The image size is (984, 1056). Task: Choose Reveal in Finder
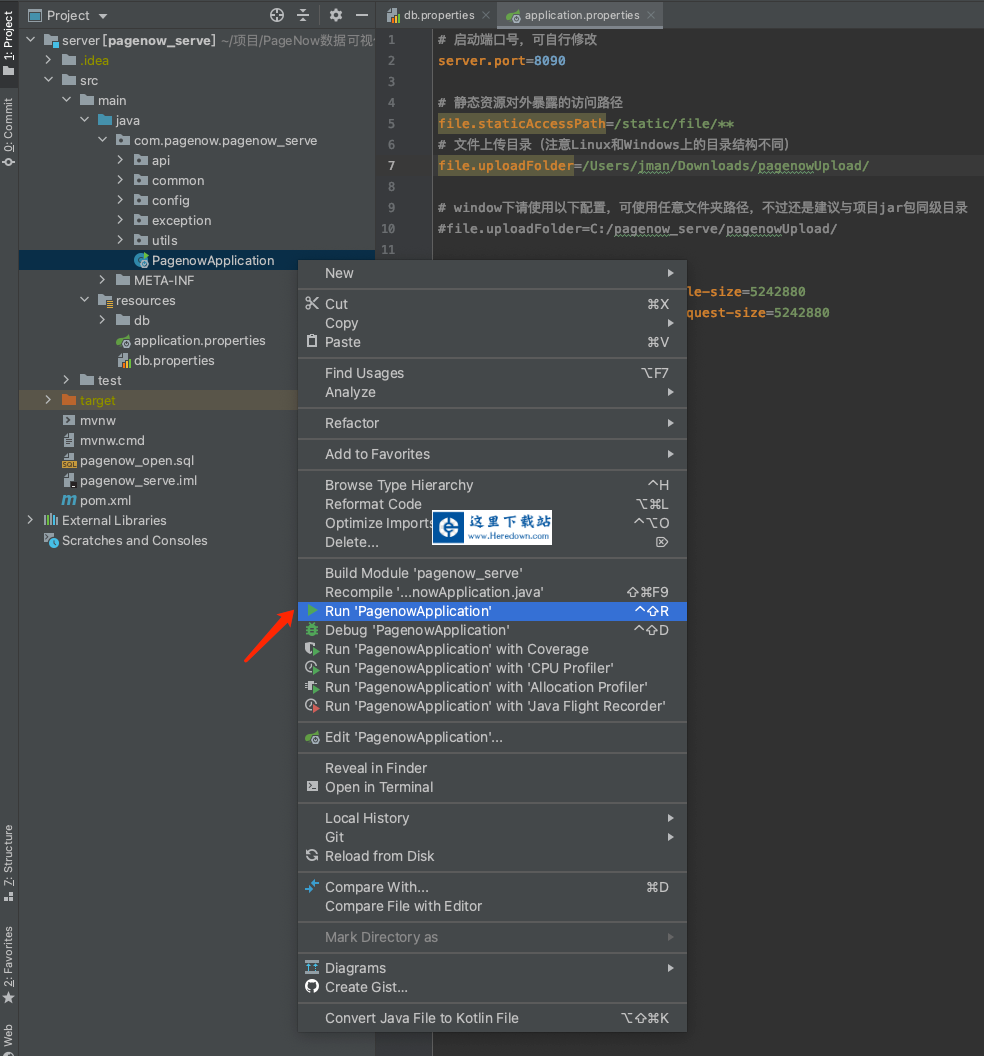[x=376, y=768]
